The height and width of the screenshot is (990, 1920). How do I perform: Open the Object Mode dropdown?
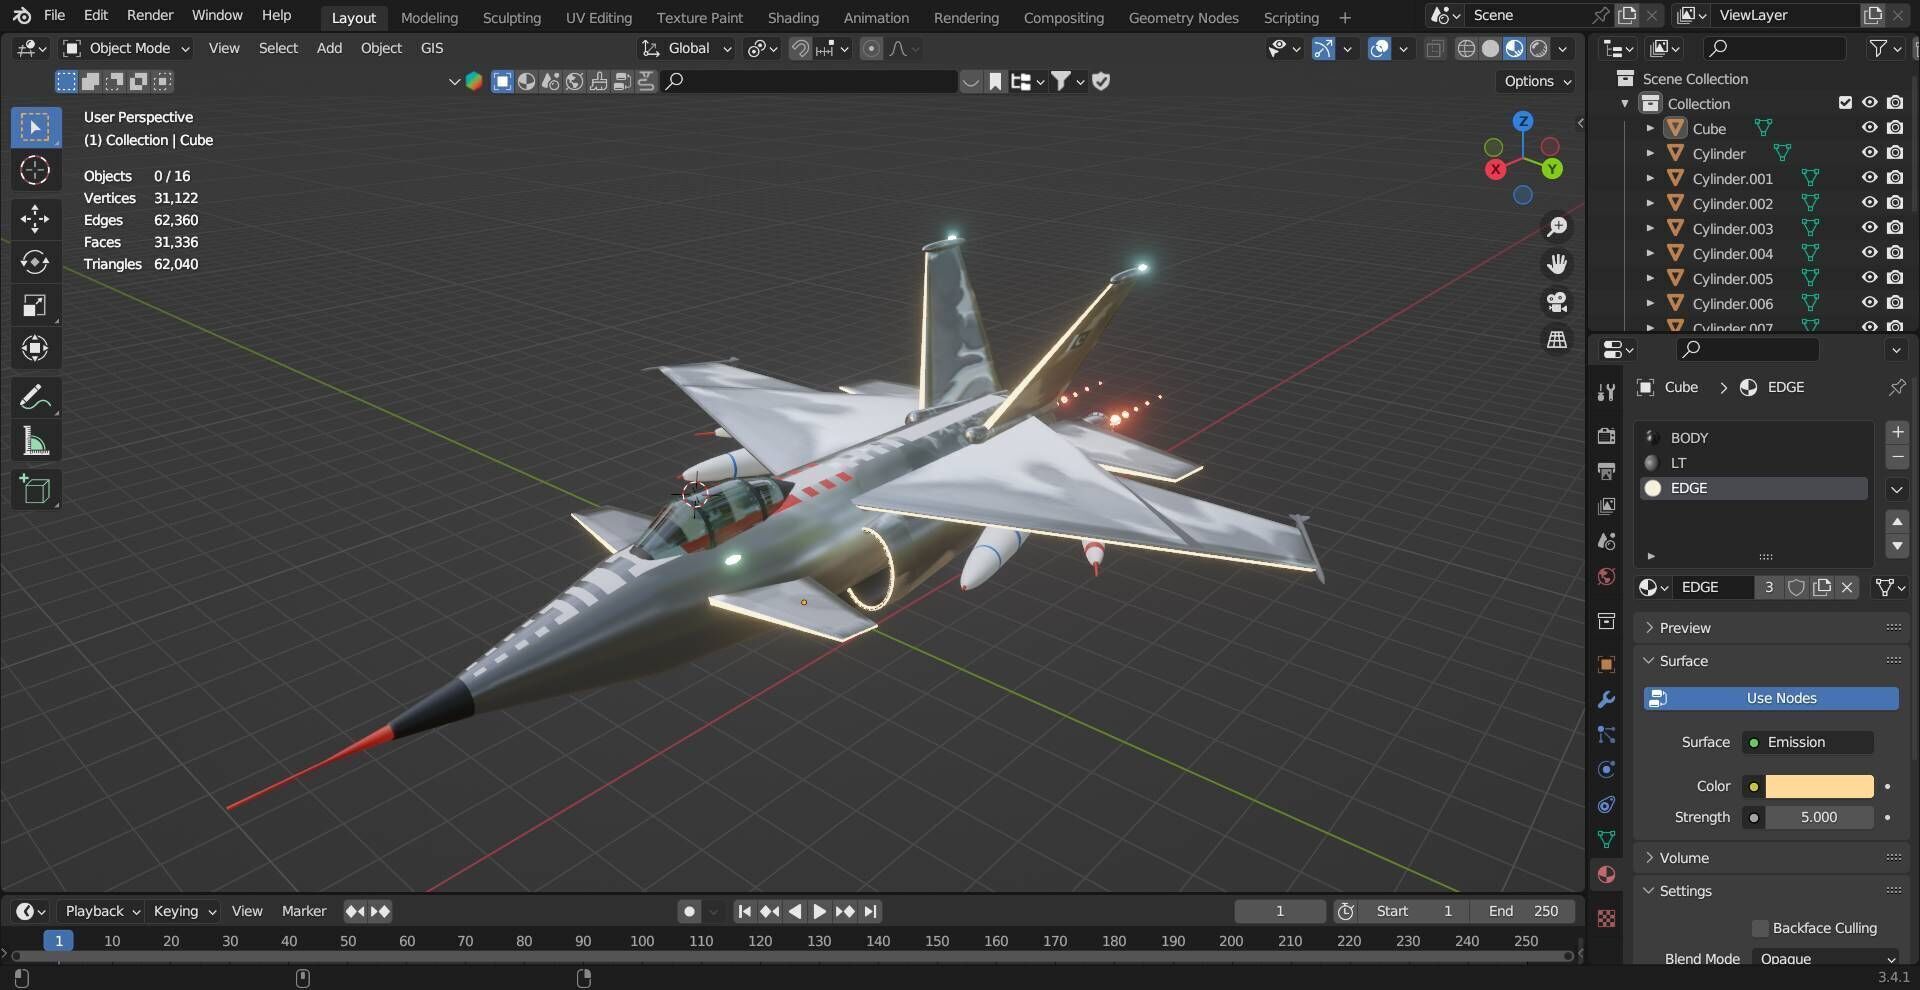tap(125, 48)
